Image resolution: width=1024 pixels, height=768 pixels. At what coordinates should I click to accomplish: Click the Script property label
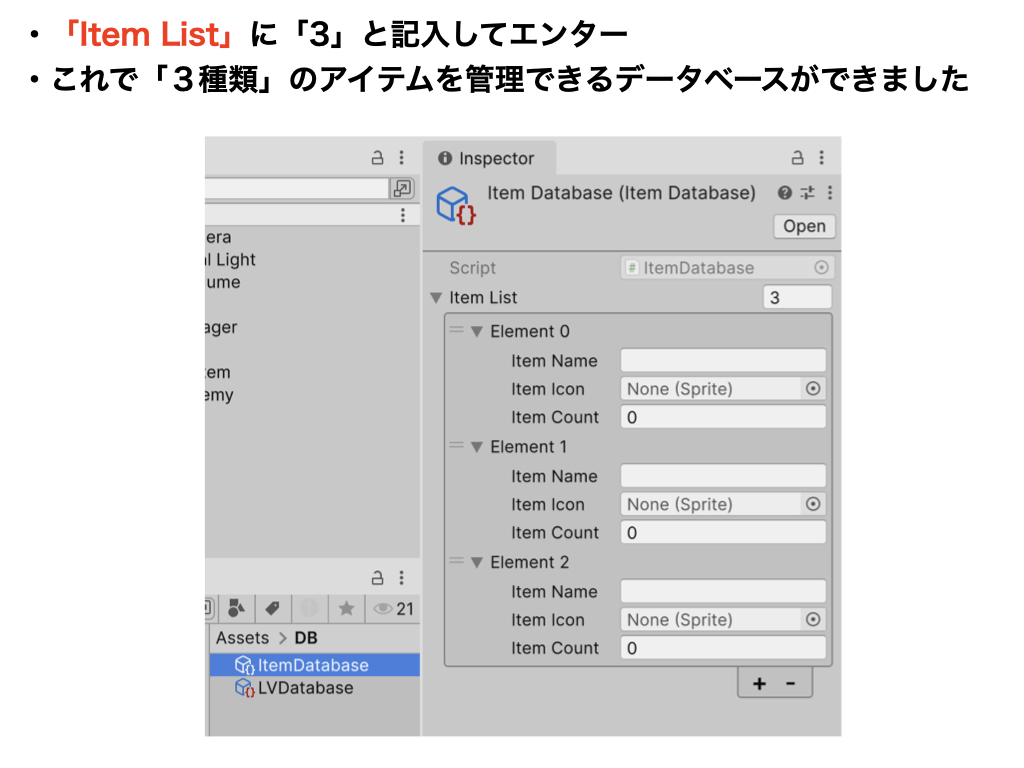[472, 268]
